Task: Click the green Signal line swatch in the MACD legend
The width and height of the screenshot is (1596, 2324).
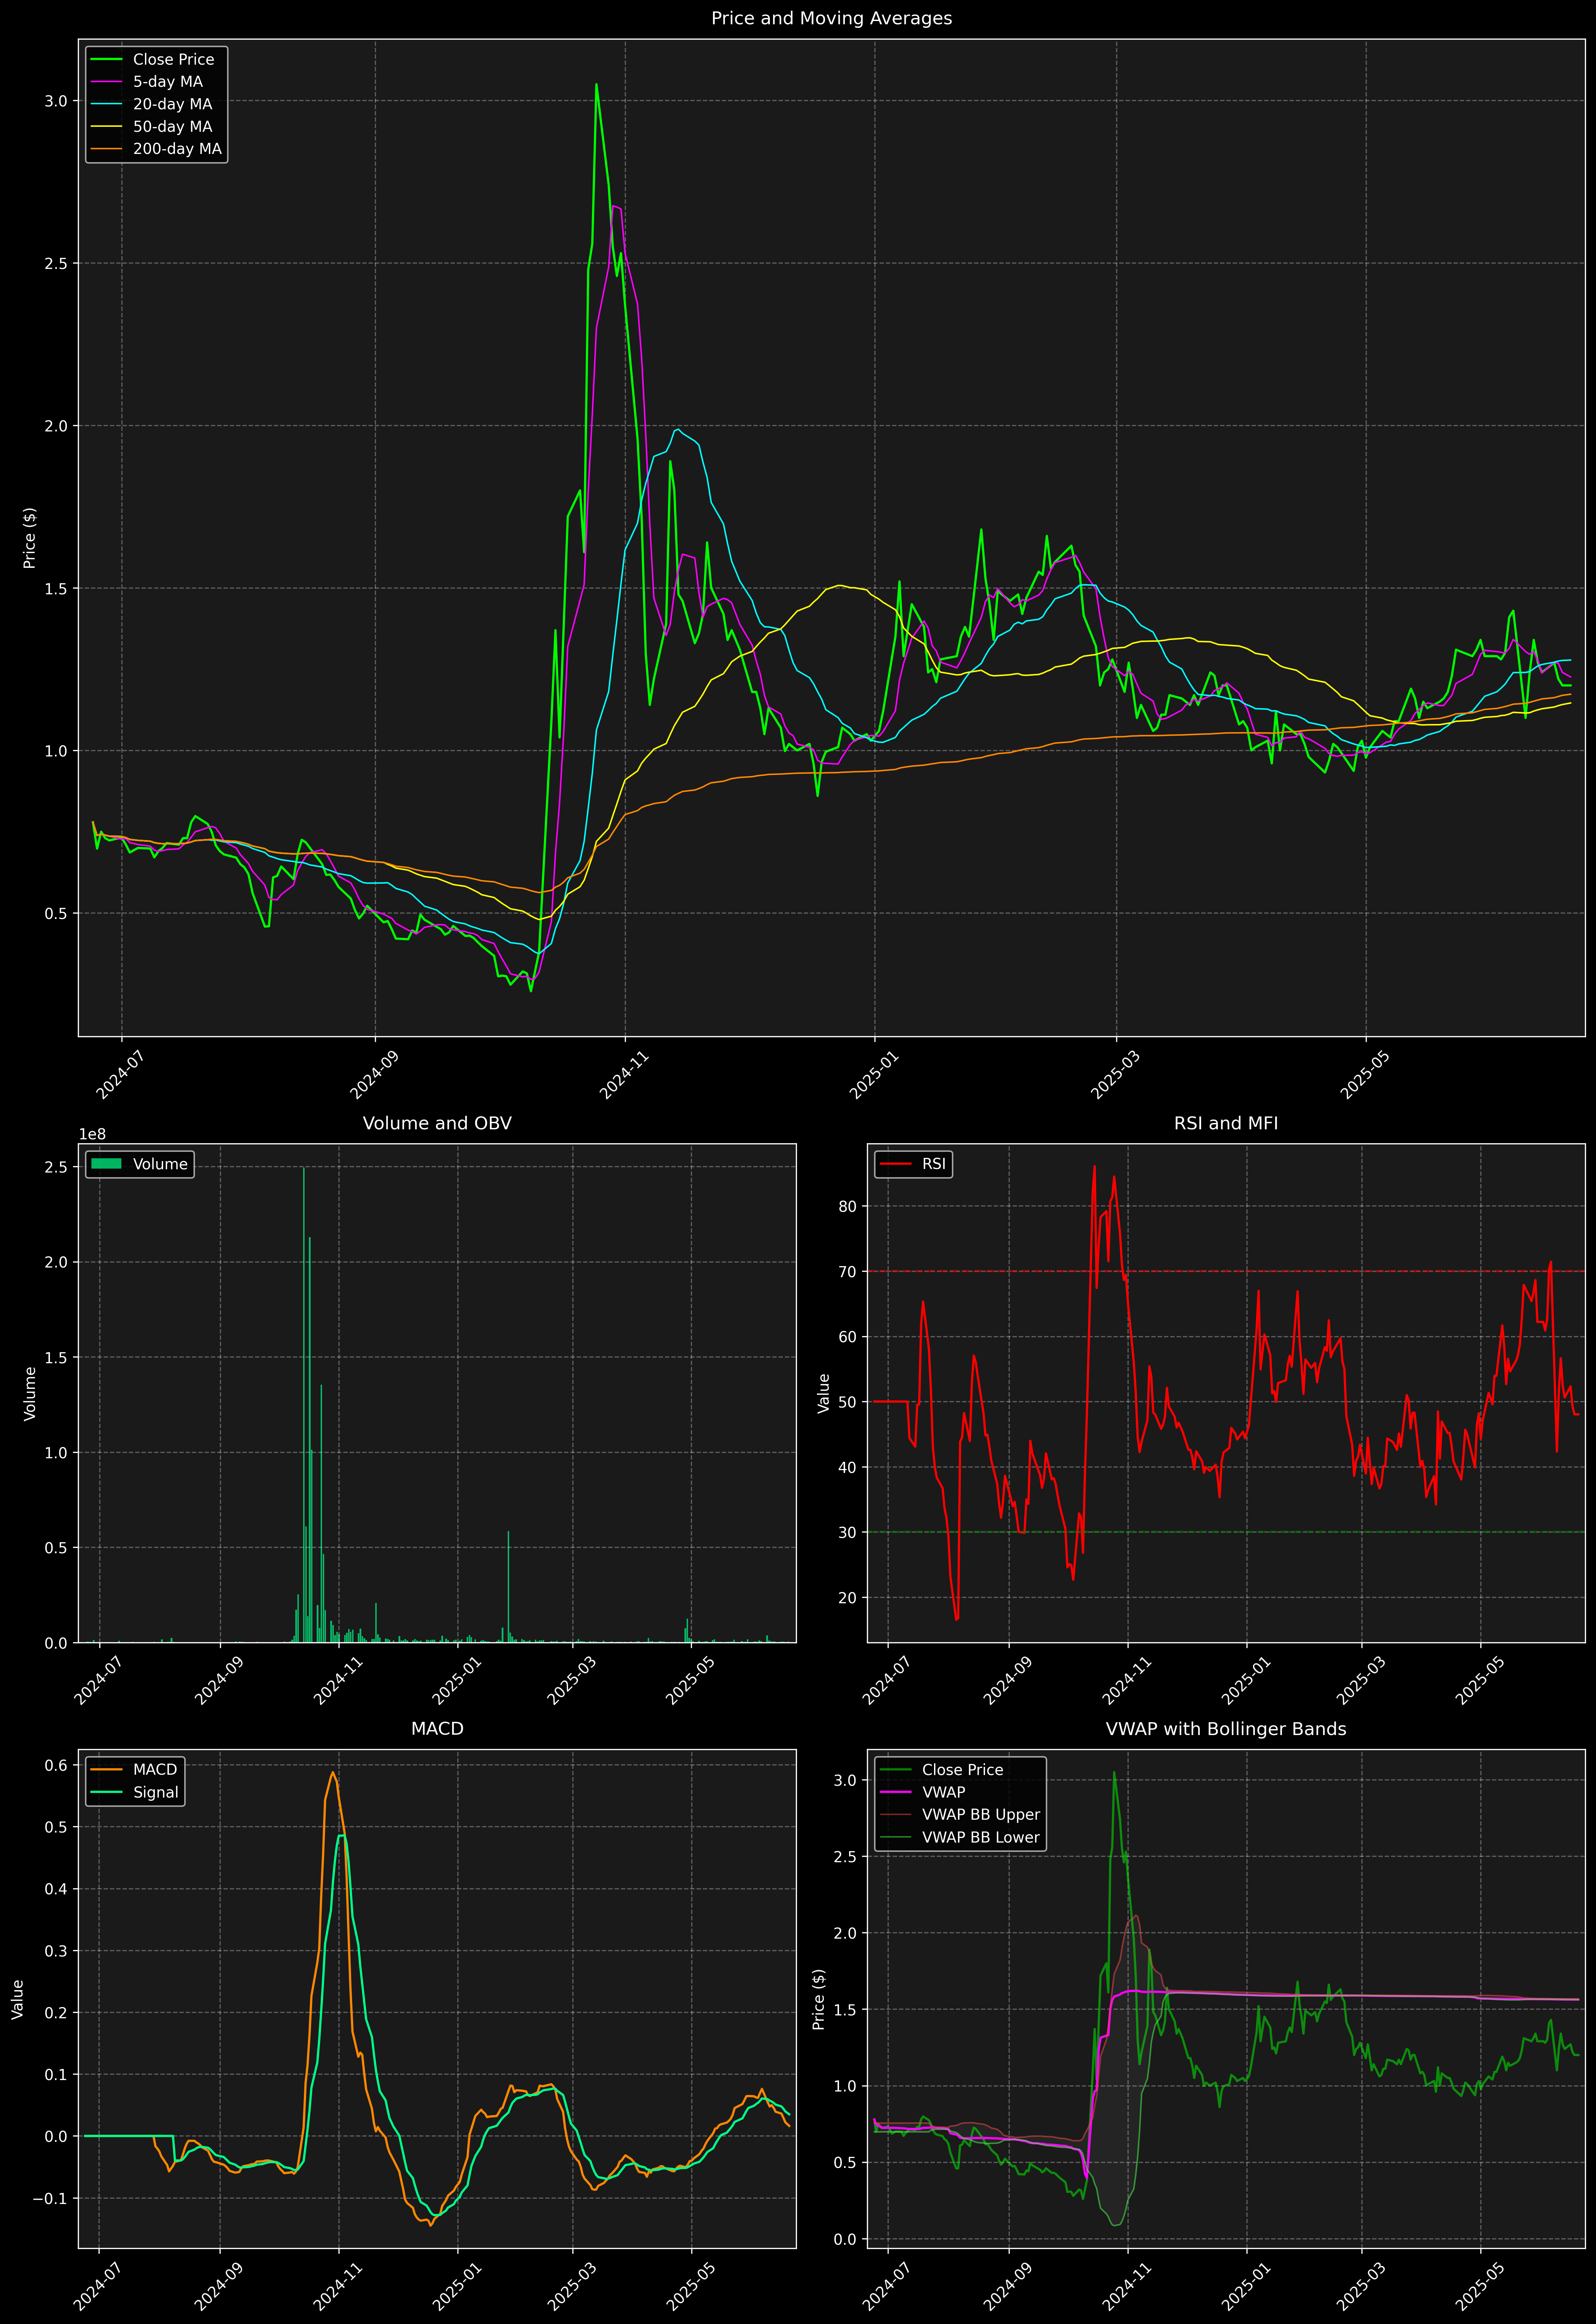Action: [x=106, y=1792]
